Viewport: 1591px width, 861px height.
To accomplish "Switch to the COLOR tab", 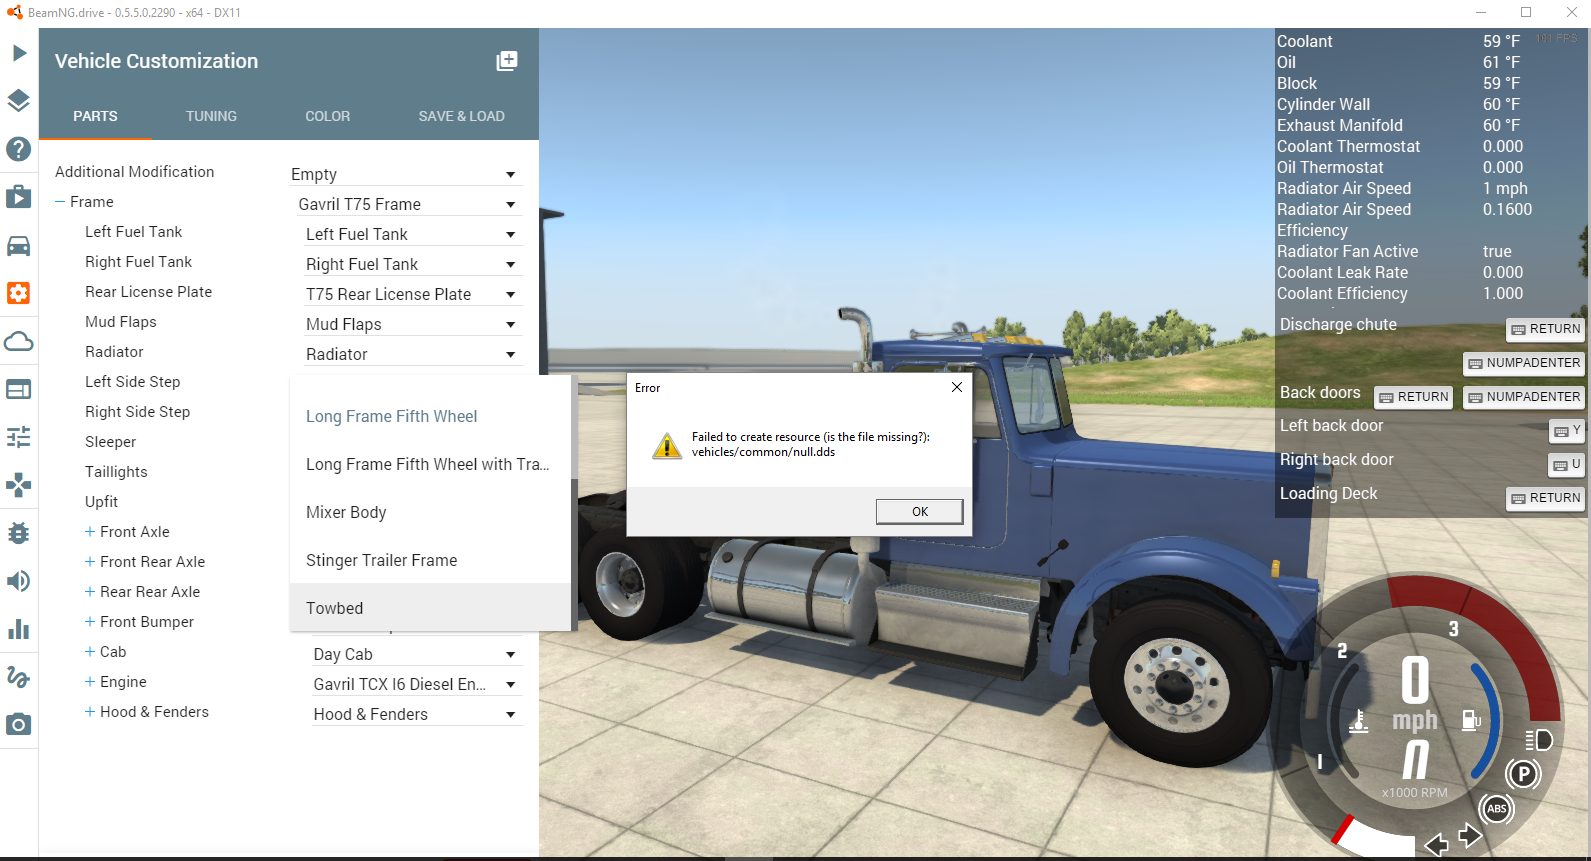I will click(x=328, y=116).
